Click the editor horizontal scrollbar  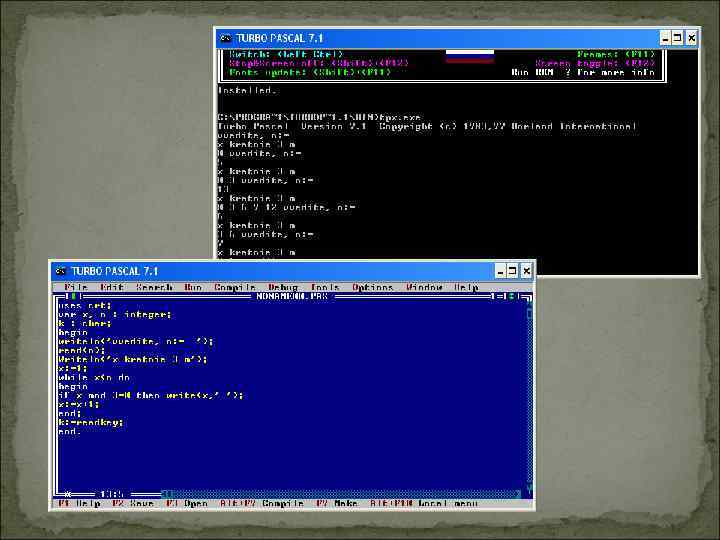click(341, 494)
